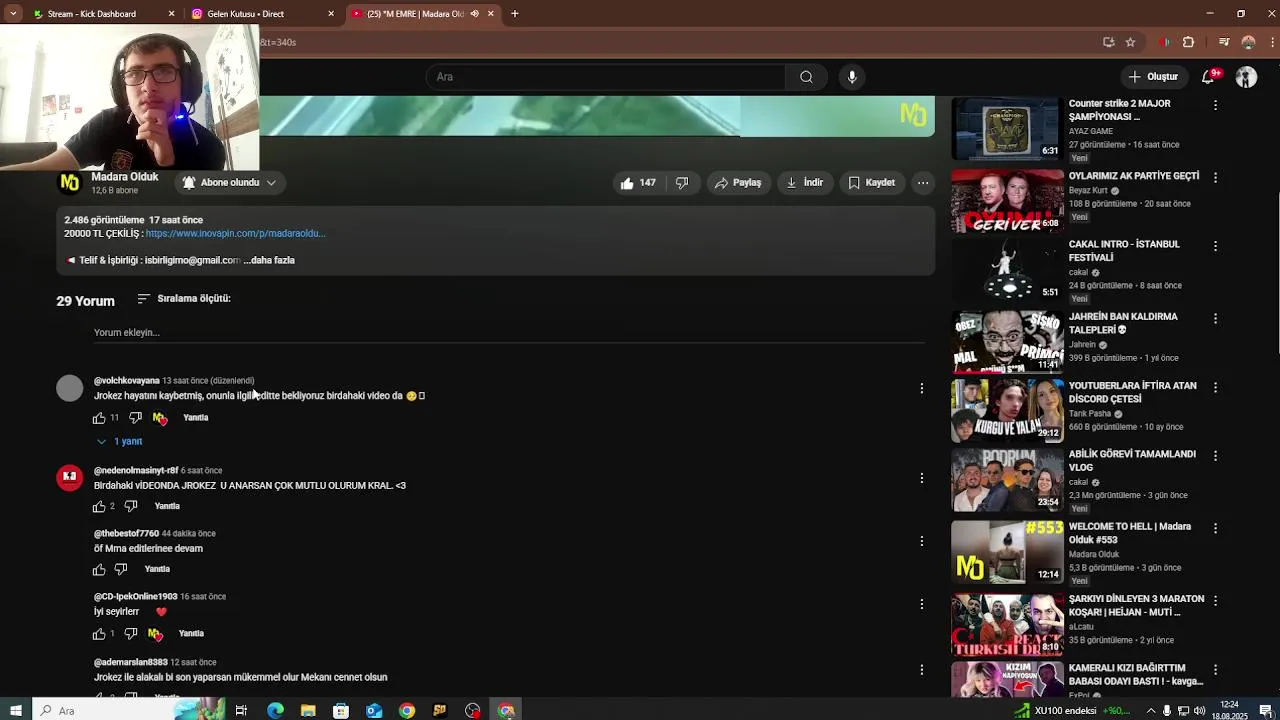This screenshot has width=1280, height=720.
Task: Open Microsoft Store from the taskbar
Action: point(341,711)
